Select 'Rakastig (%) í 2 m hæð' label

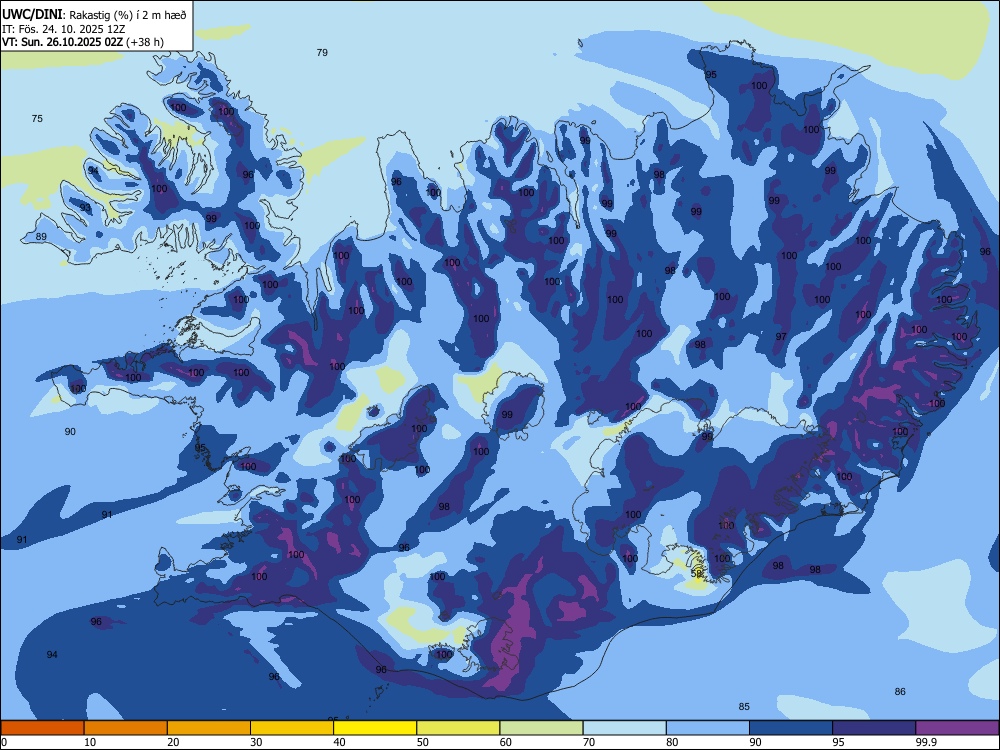128,15
